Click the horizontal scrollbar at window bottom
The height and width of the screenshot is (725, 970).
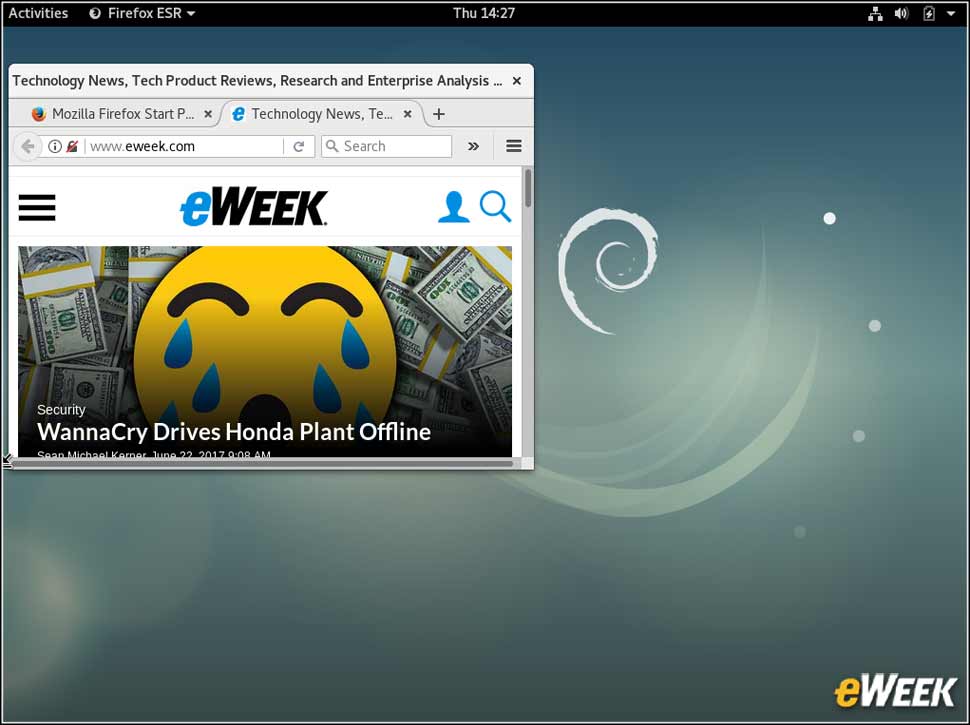click(x=262, y=463)
